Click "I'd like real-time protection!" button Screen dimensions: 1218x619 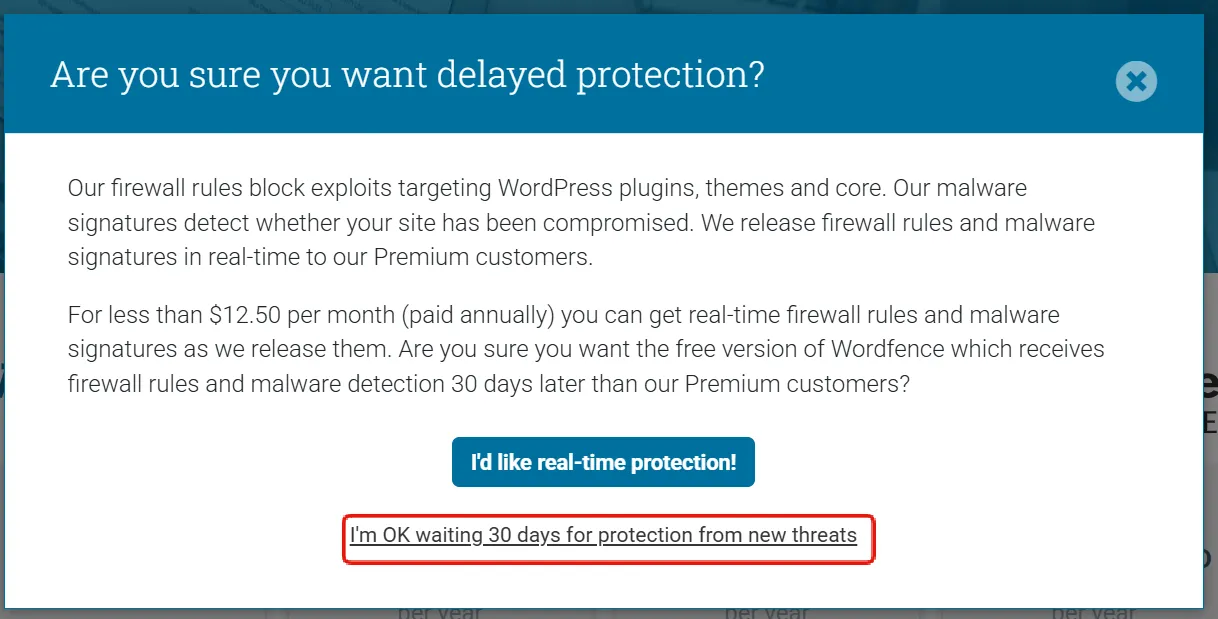[603, 462]
